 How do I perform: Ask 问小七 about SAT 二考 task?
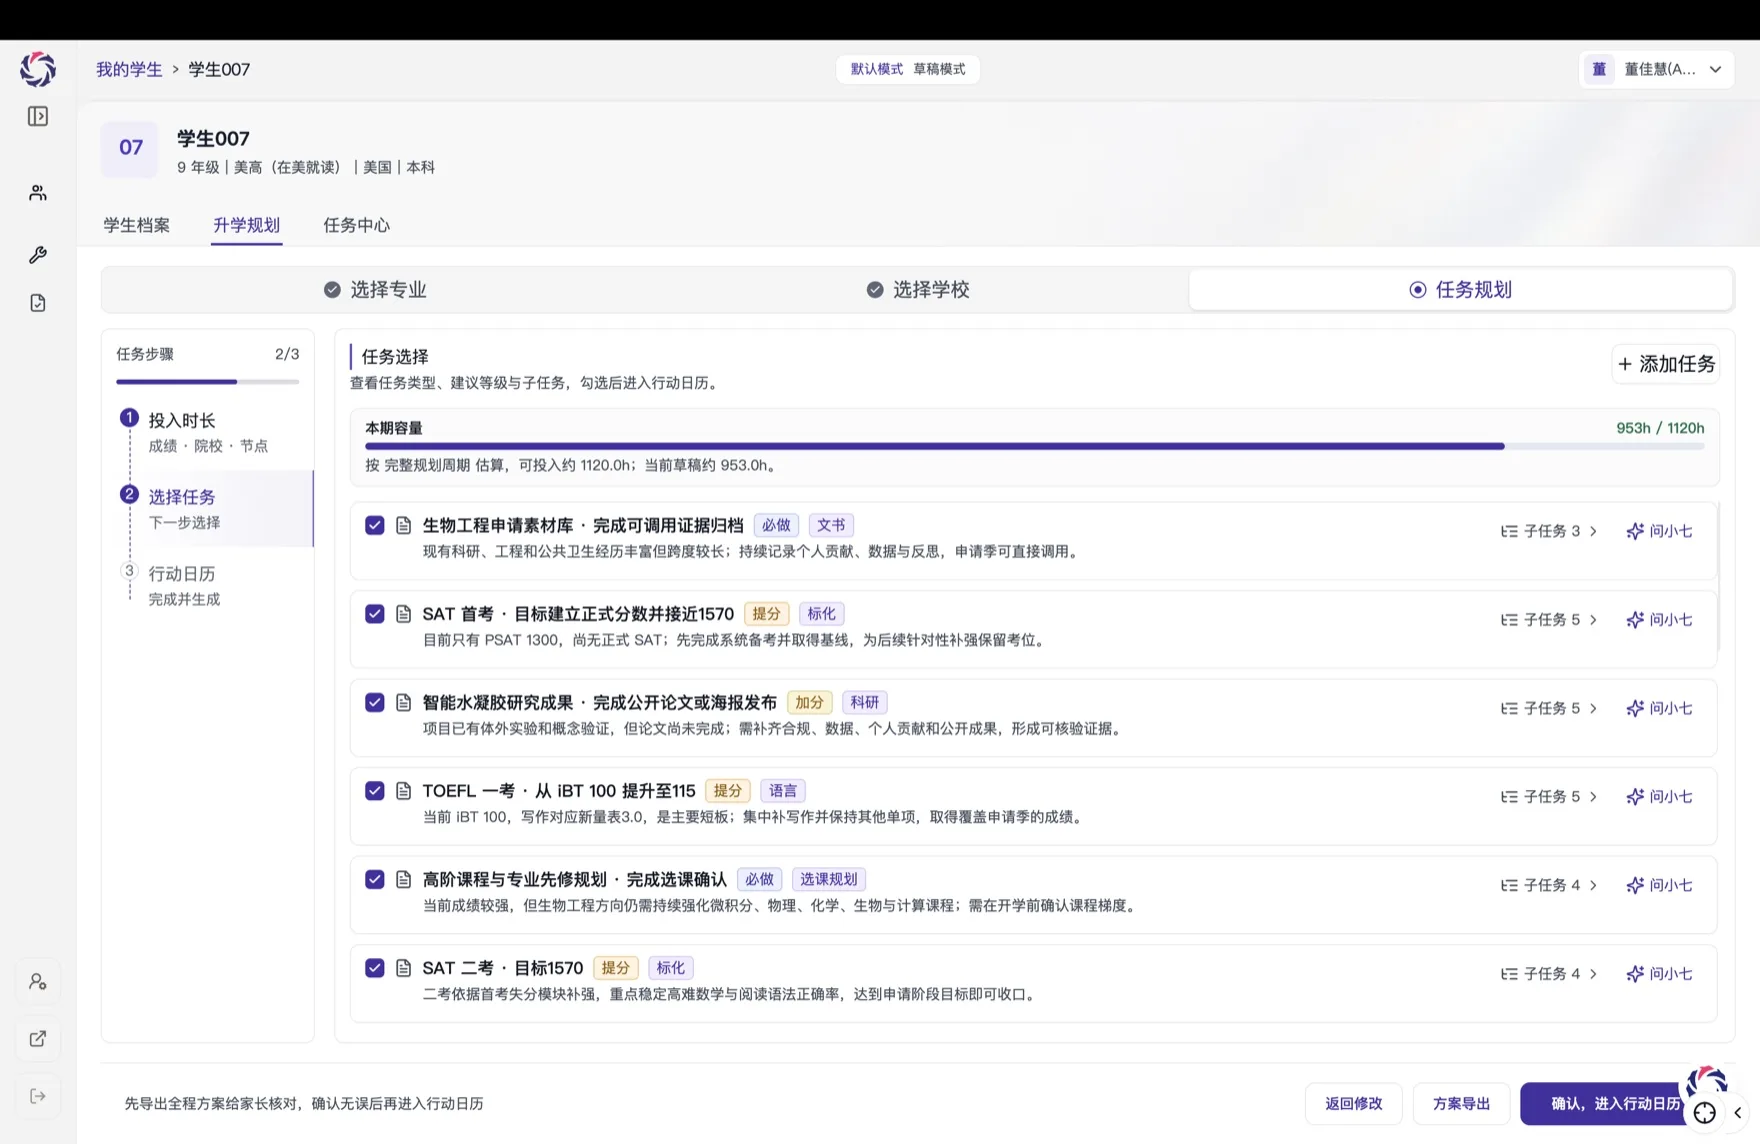tap(1660, 974)
